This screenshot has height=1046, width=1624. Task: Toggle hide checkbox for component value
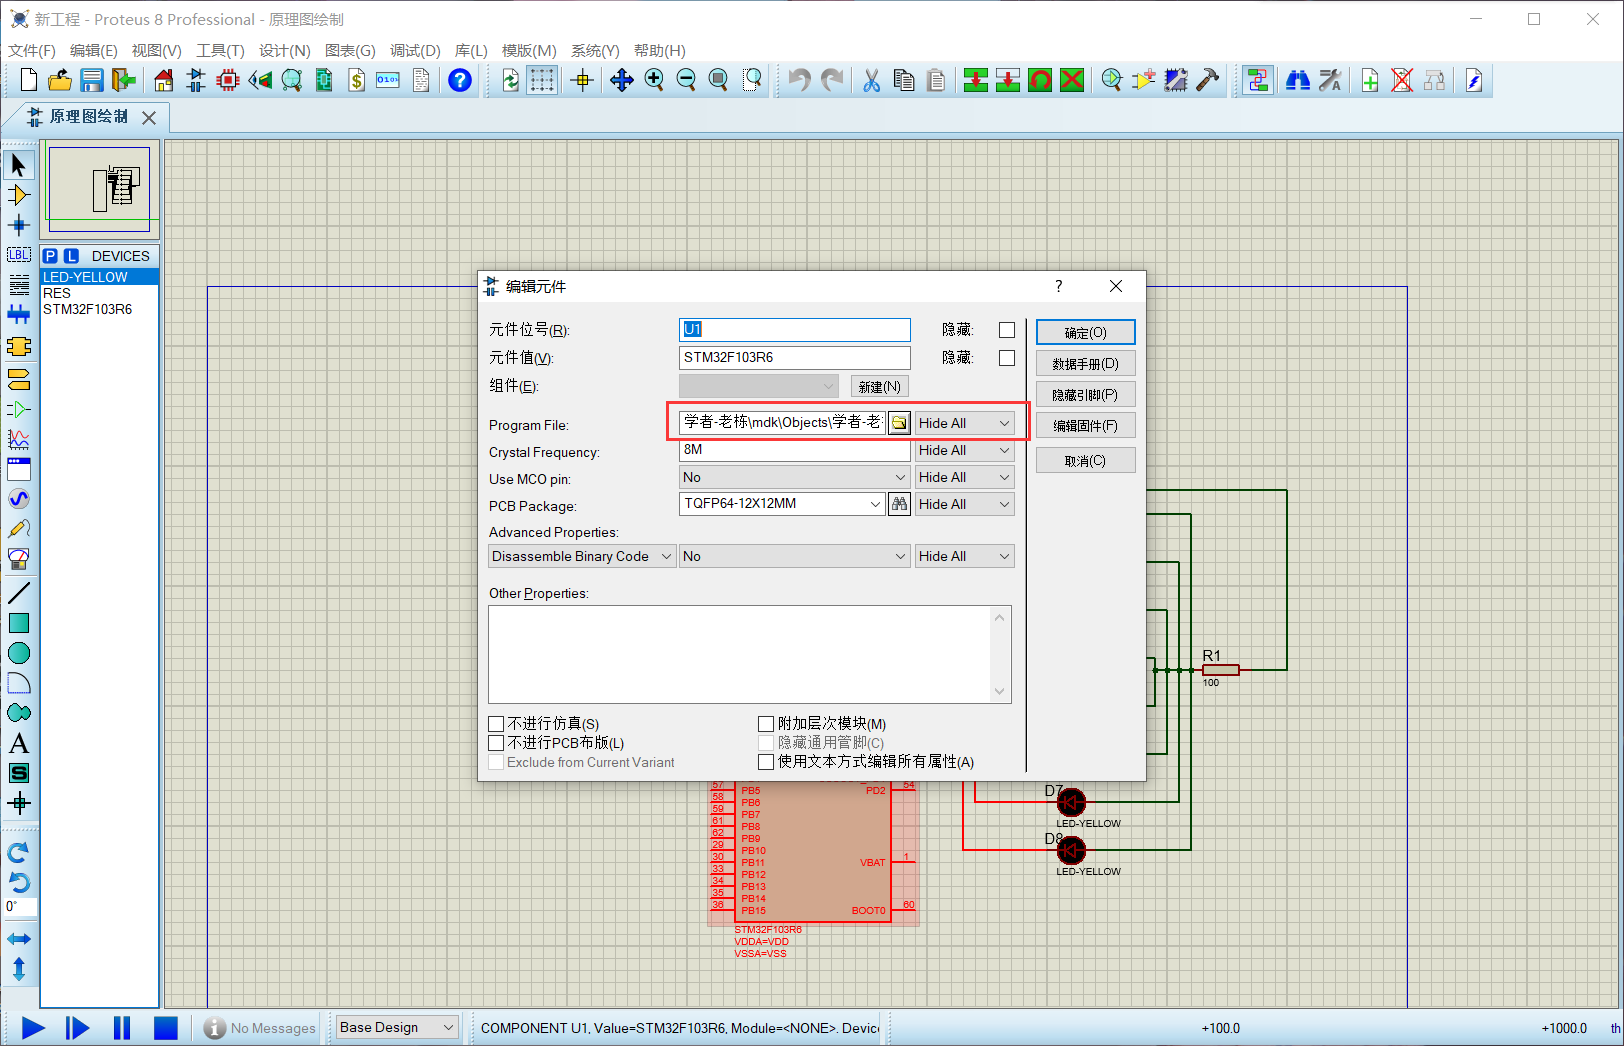[1007, 358]
